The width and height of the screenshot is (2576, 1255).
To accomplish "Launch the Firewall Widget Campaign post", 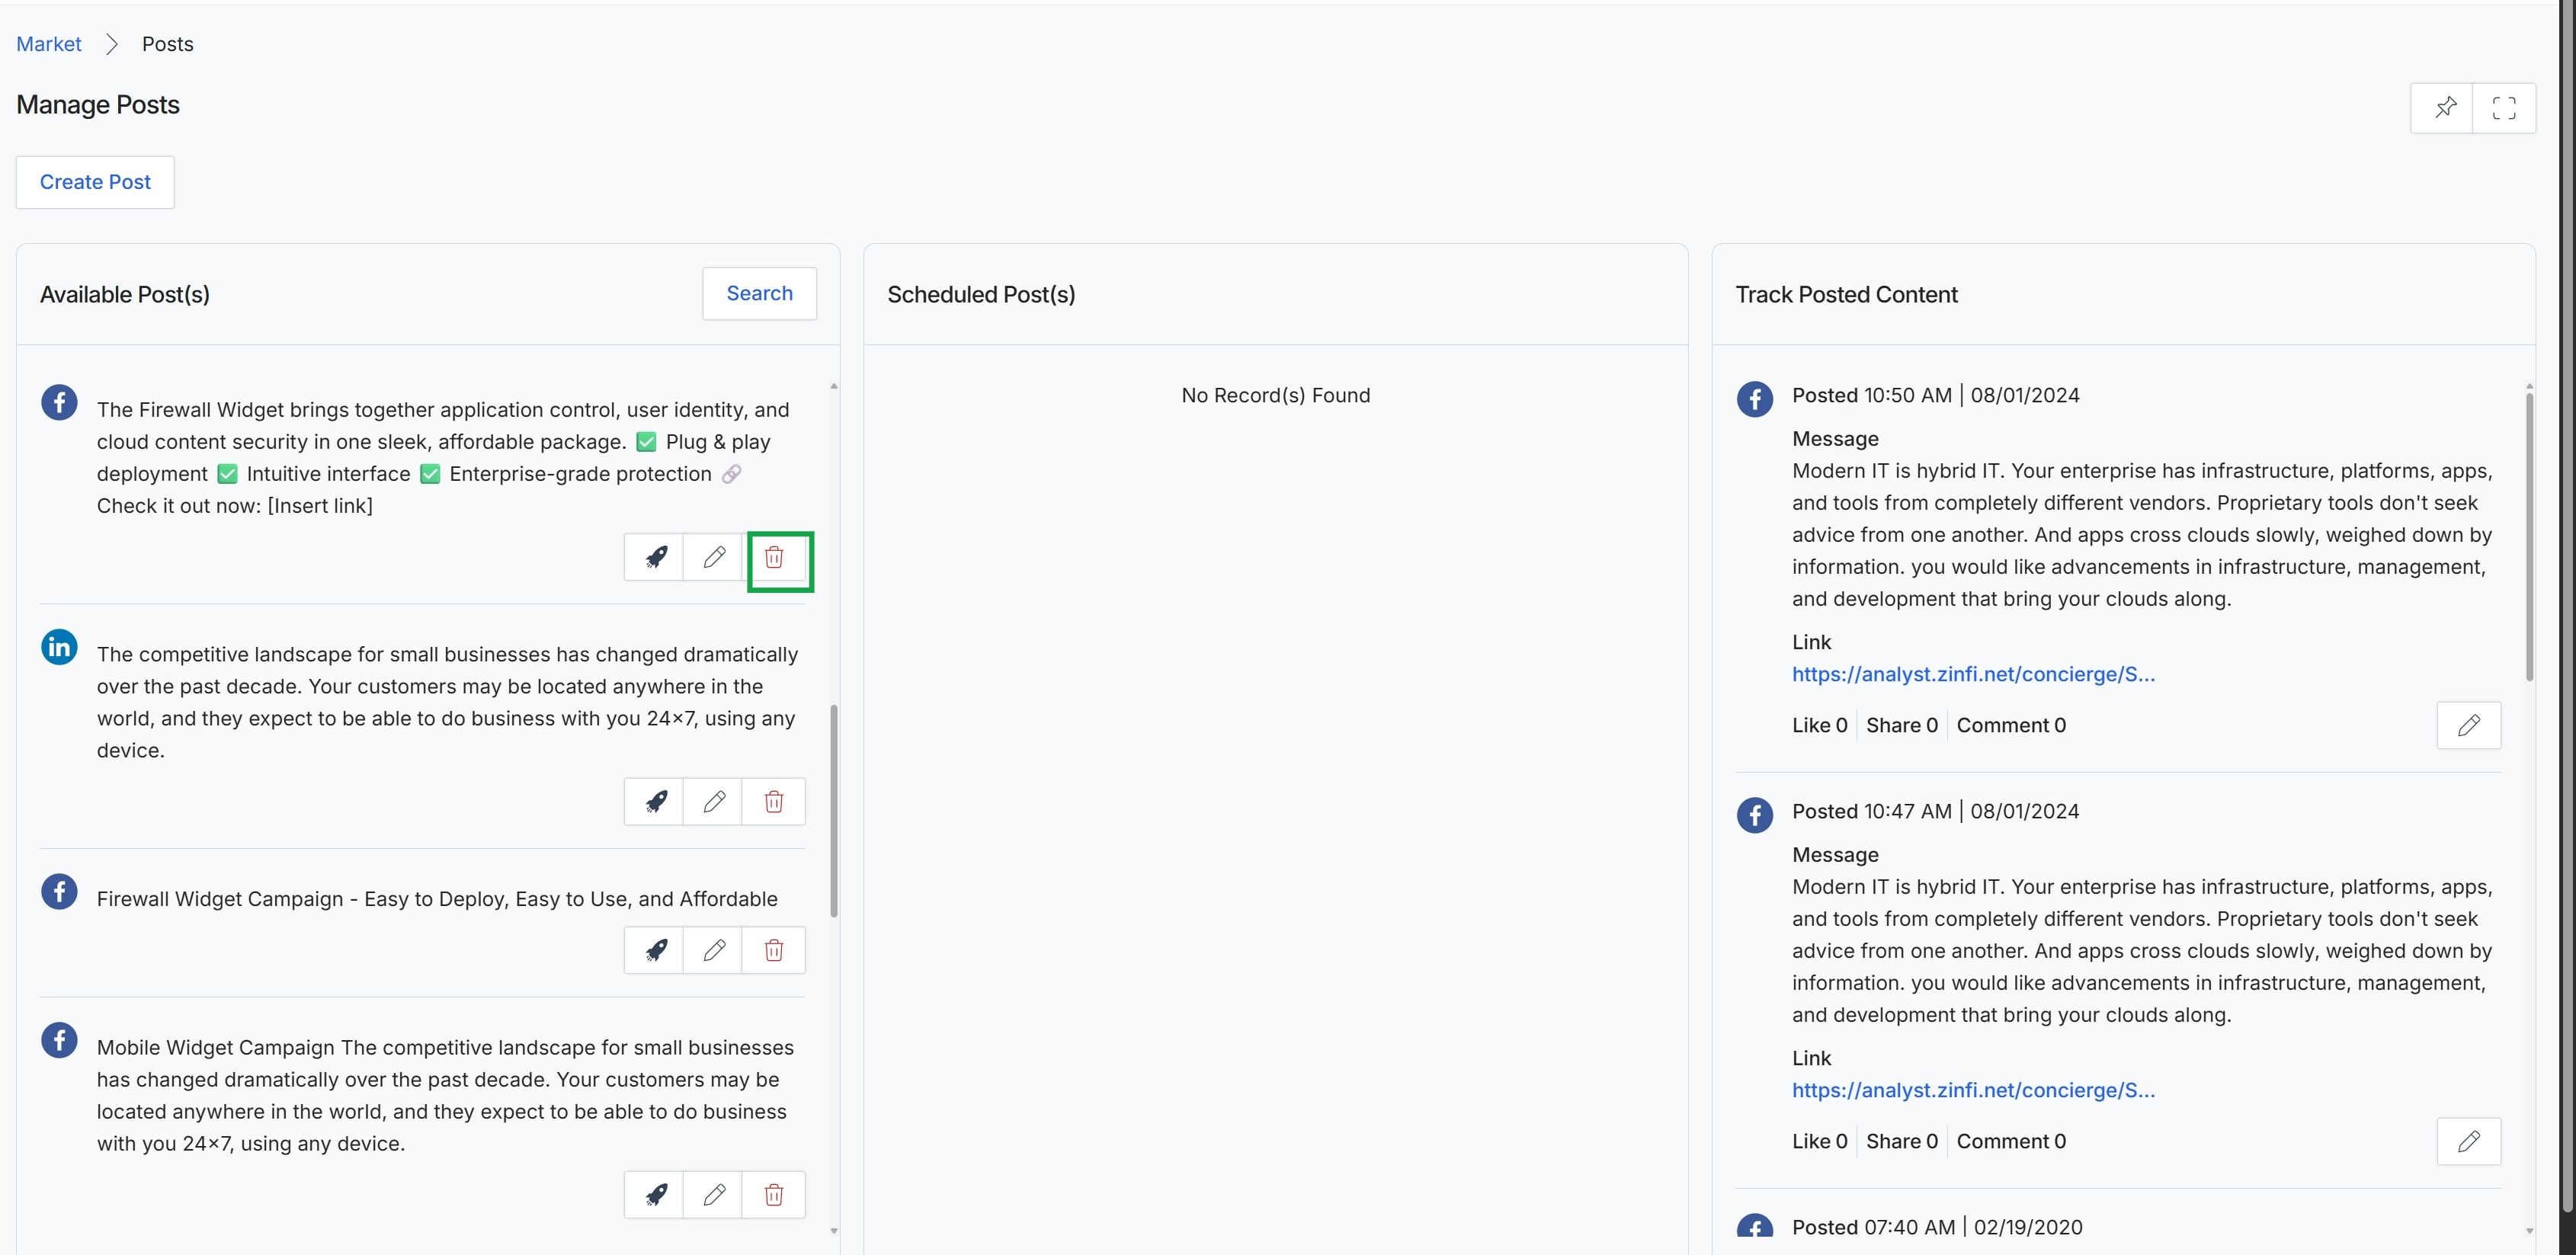I will tap(655, 950).
